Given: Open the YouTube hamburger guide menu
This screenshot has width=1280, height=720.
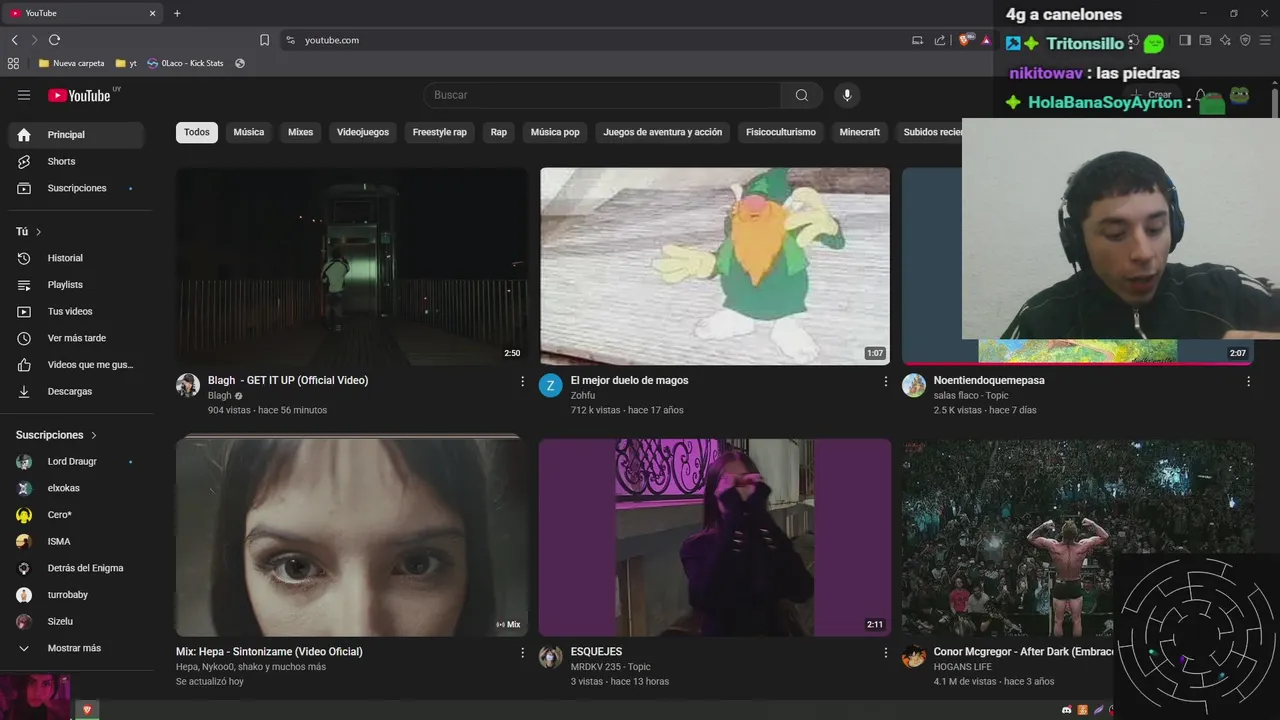Looking at the screenshot, I should click(24, 95).
